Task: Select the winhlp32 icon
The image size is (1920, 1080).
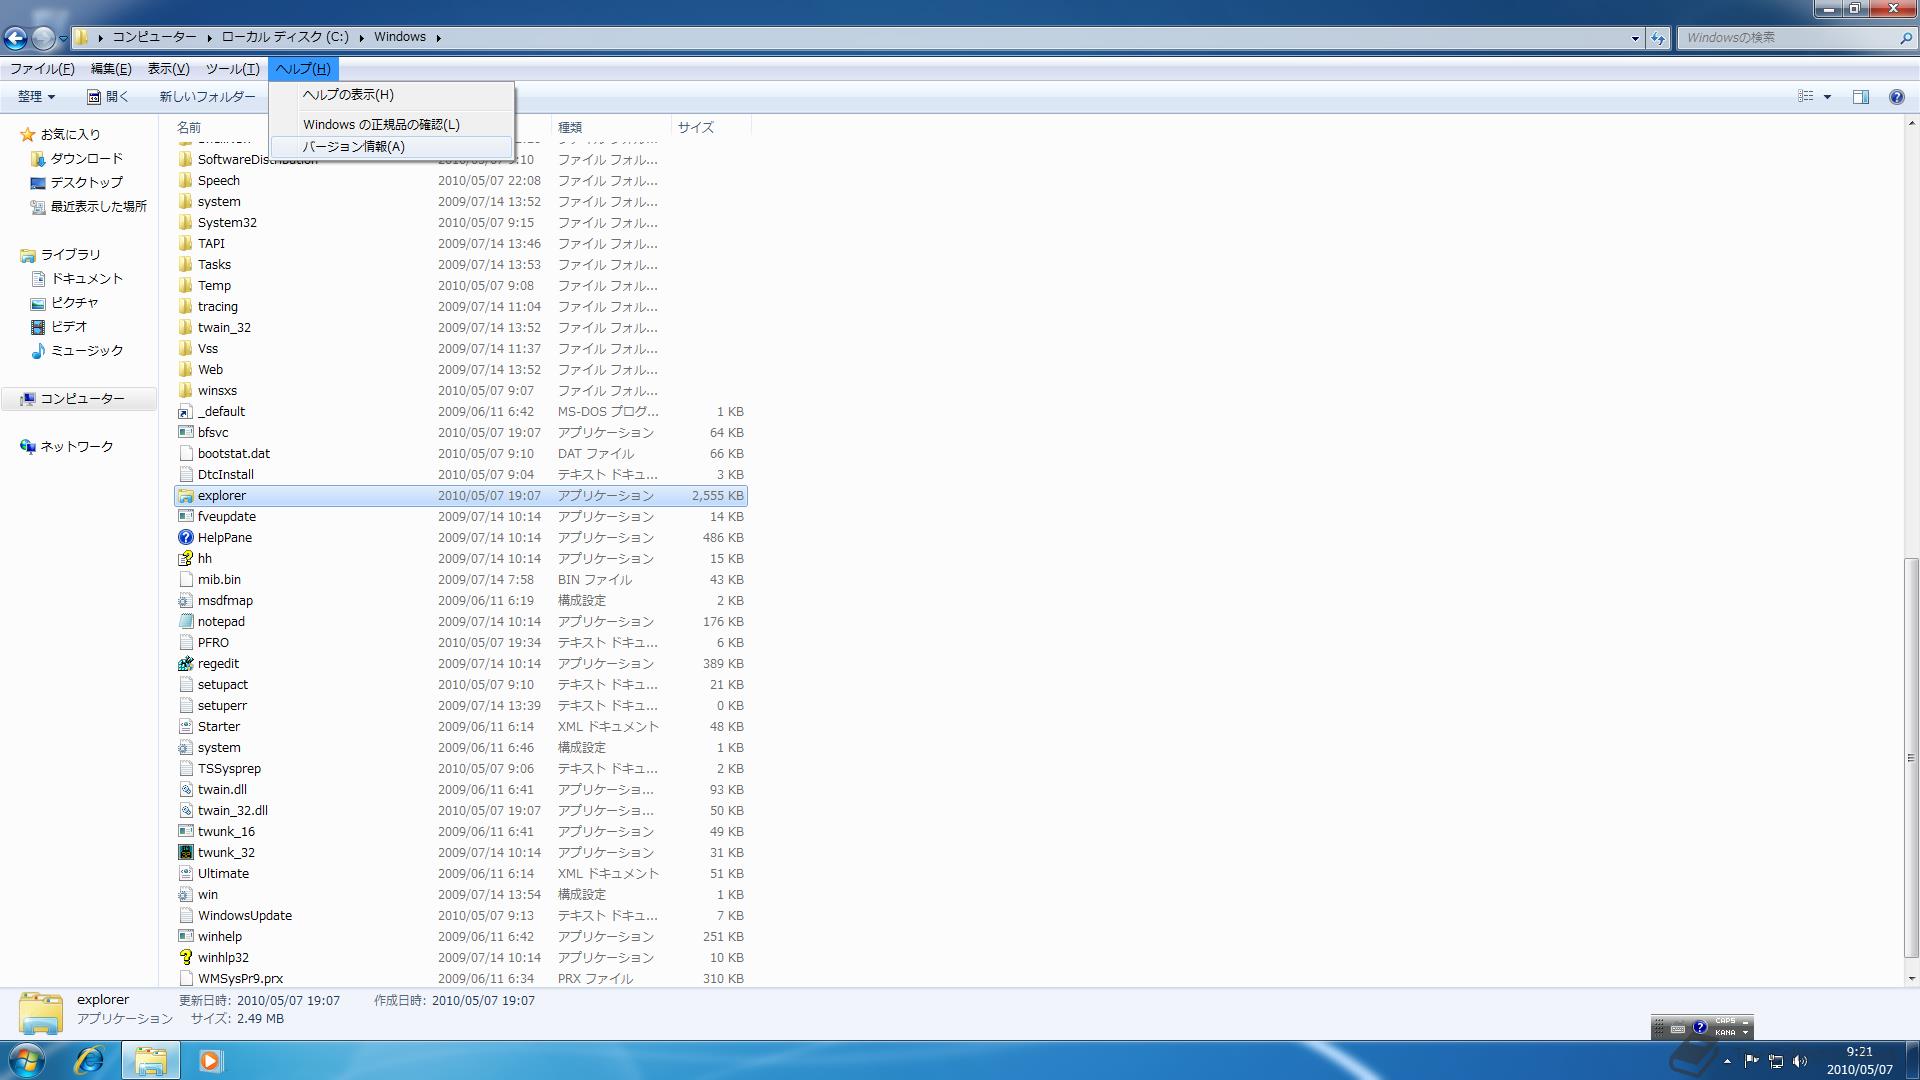Action: coord(185,958)
